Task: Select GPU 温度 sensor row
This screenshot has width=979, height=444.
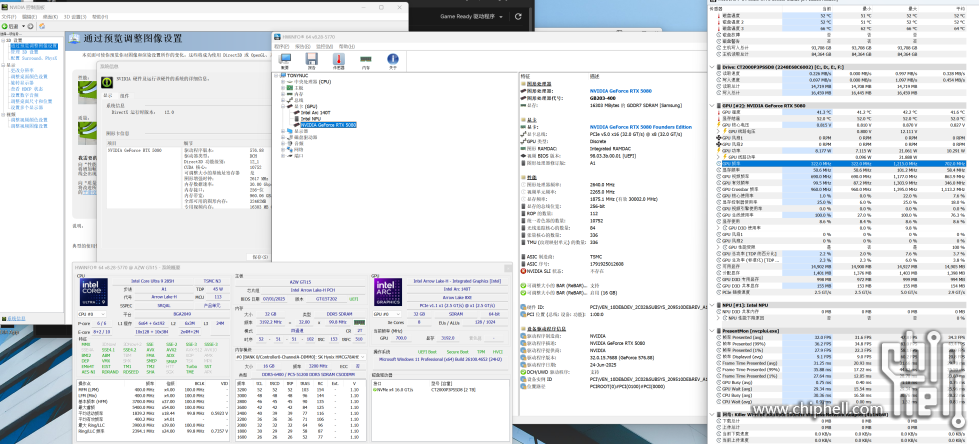Action: 844,112
